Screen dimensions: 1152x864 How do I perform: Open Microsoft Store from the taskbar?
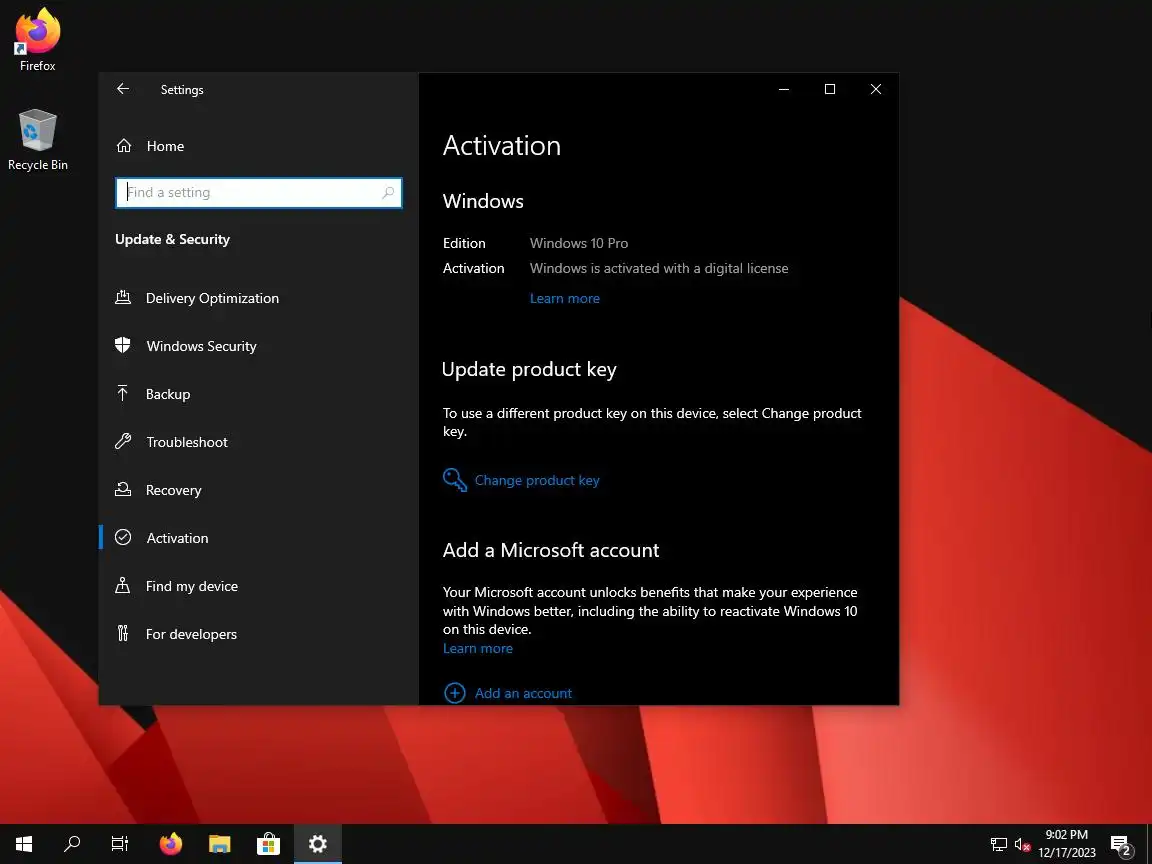(x=268, y=844)
